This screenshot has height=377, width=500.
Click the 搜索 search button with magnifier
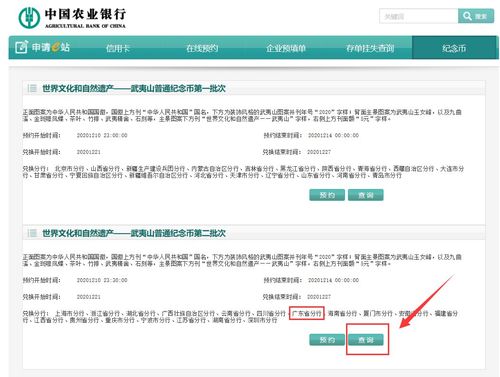[476, 16]
